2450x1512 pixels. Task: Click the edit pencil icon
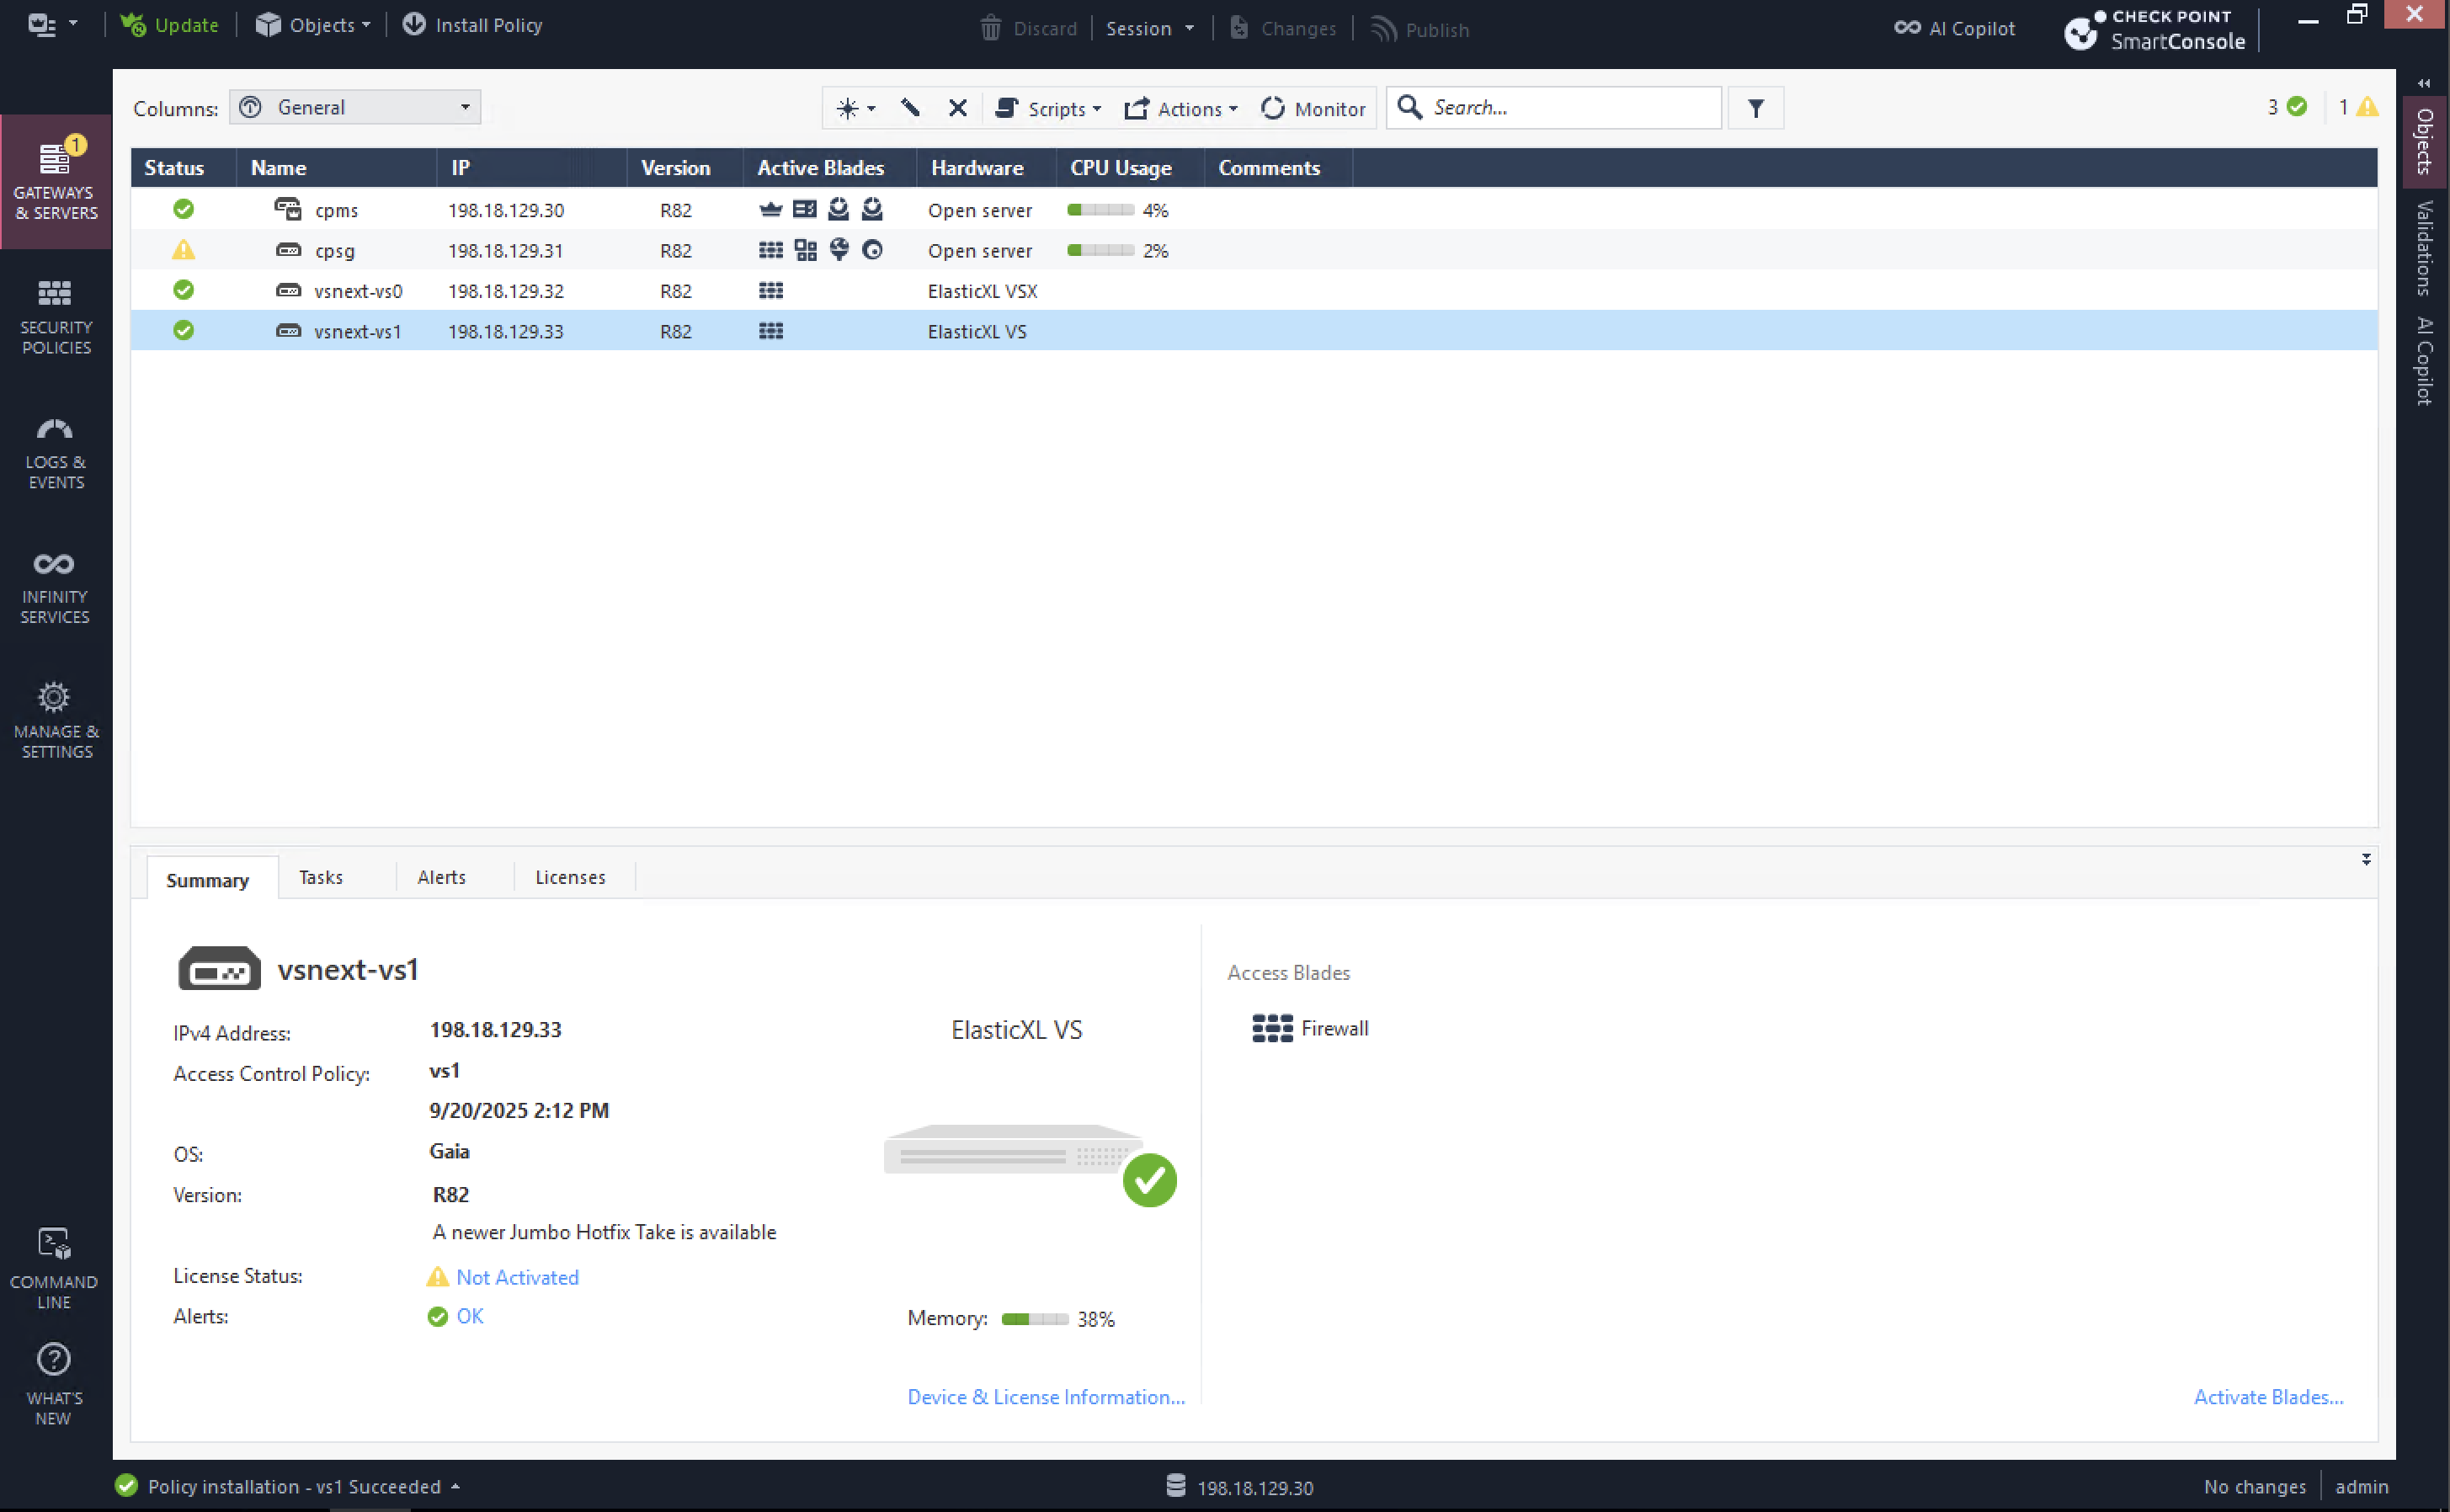click(910, 108)
